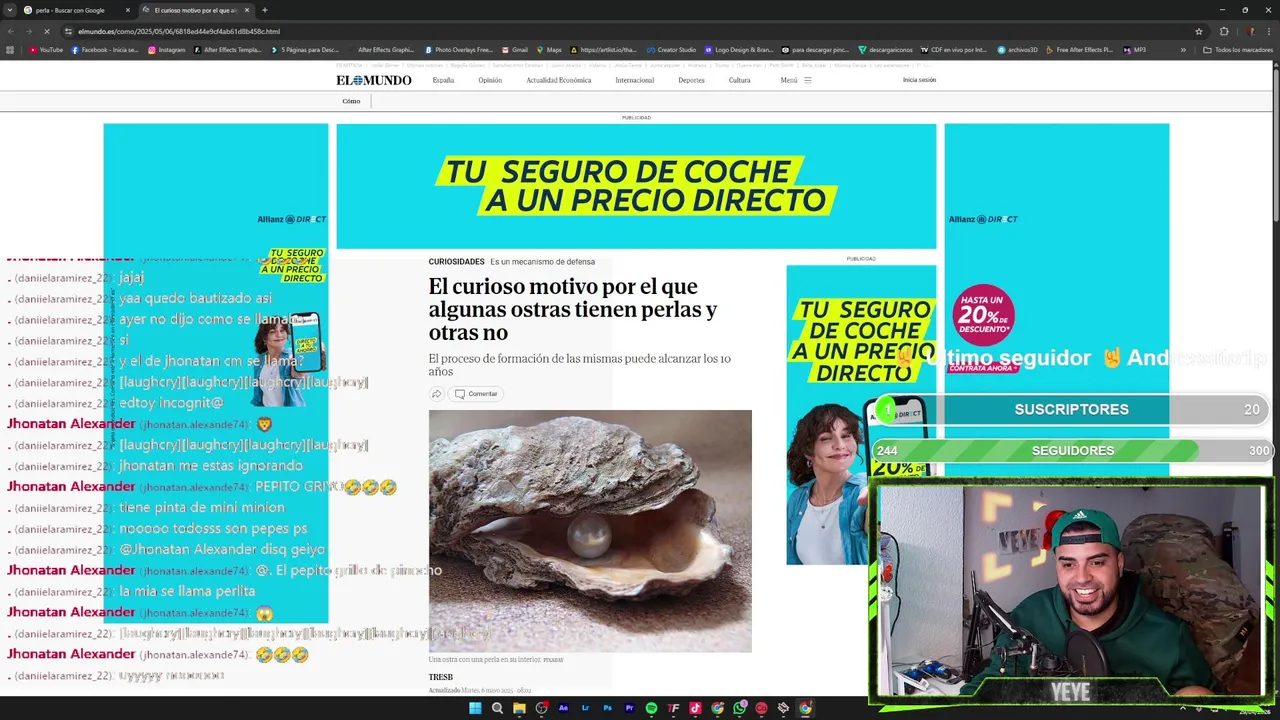Show the hidden bookmarks overflow chevron
The width and height of the screenshot is (1280, 720).
click(1183, 50)
